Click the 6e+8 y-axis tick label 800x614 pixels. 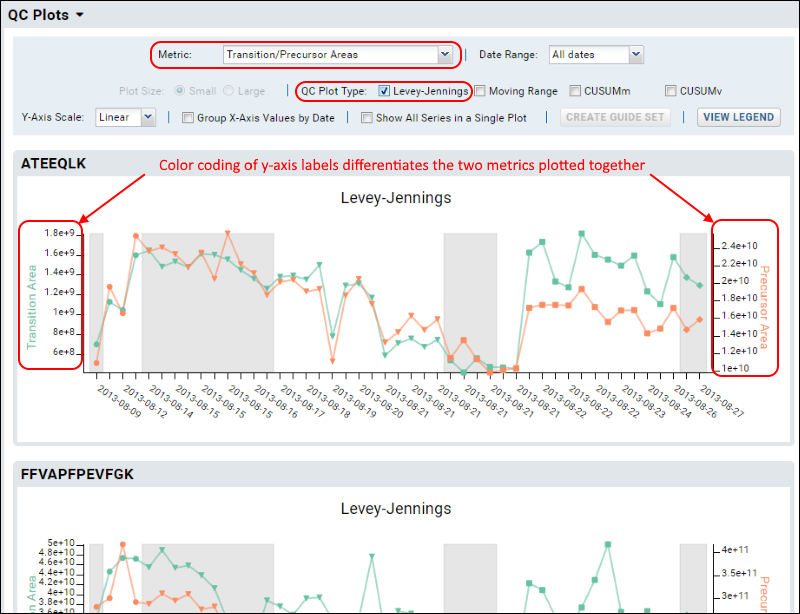click(x=63, y=352)
